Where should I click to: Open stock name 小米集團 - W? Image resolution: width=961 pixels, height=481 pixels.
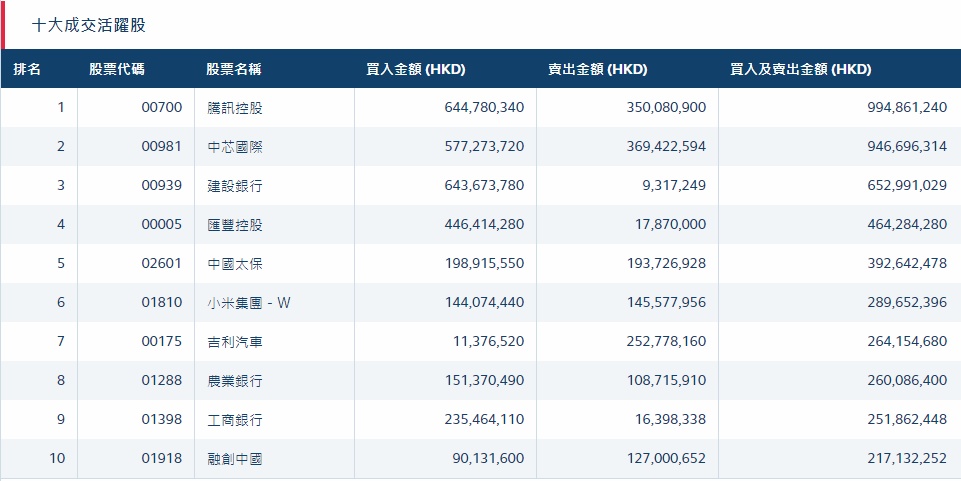point(249,303)
